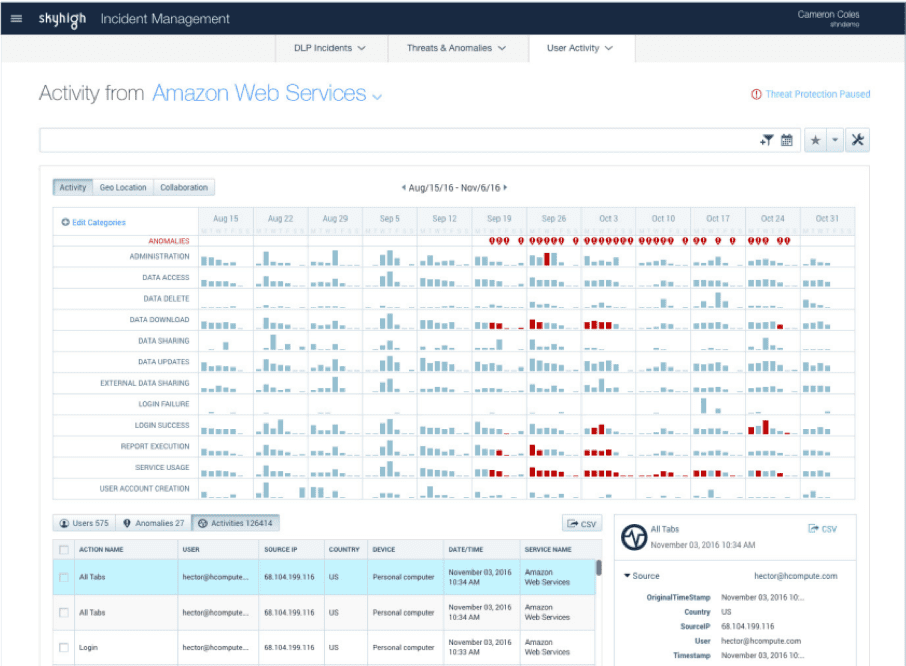This screenshot has width=906, height=666.
Task: Click the Login action name cell
Action: coord(88,648)
